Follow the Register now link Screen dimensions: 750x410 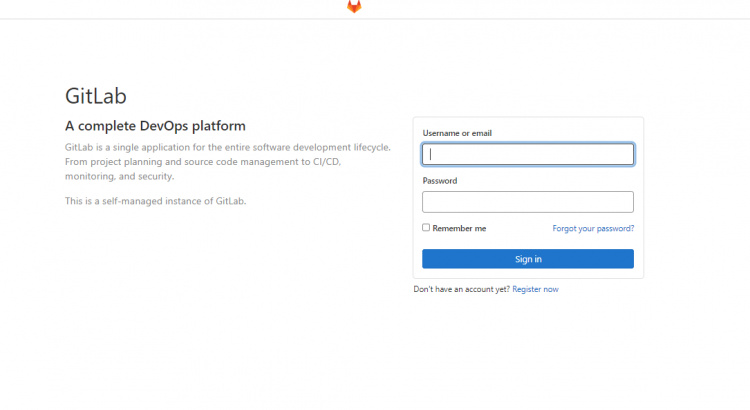click(x=535, y=289)
